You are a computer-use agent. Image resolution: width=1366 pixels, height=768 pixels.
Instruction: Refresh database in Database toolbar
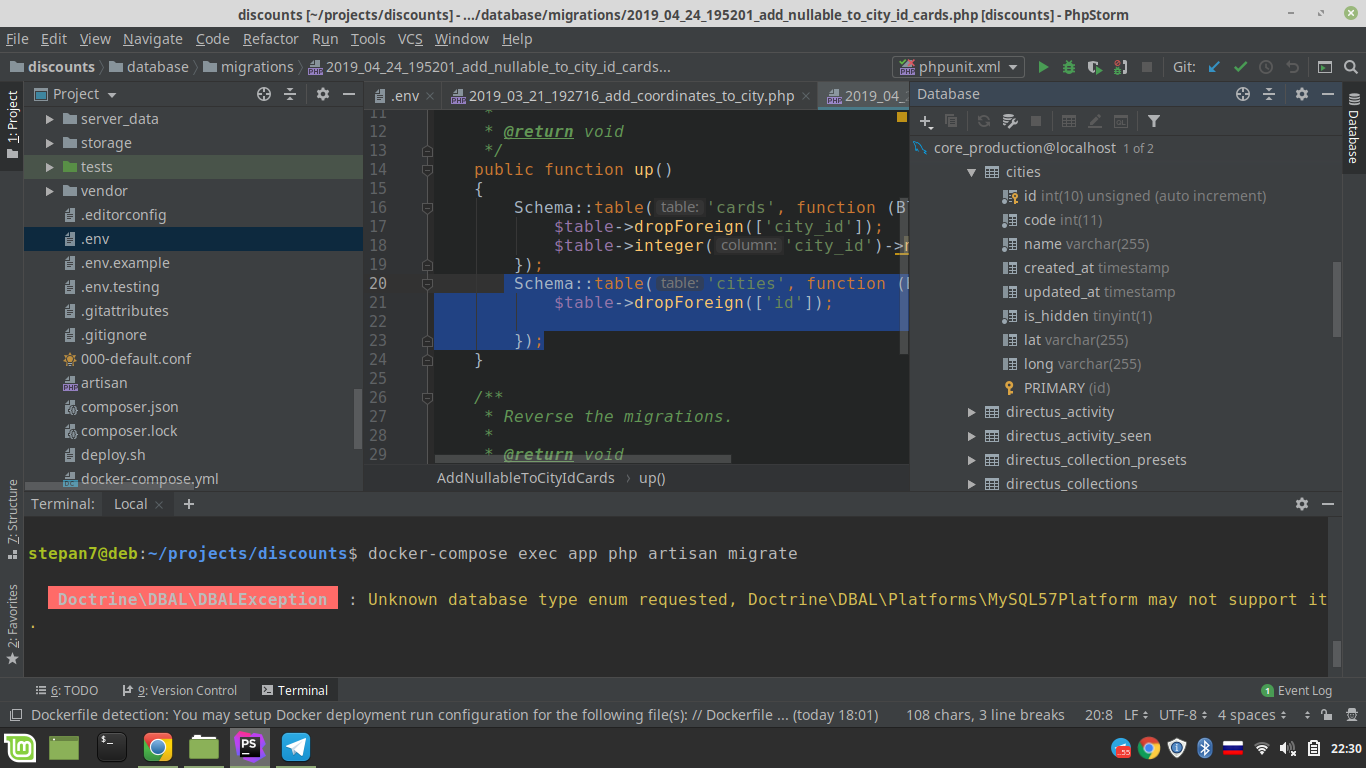pos(984,121)
